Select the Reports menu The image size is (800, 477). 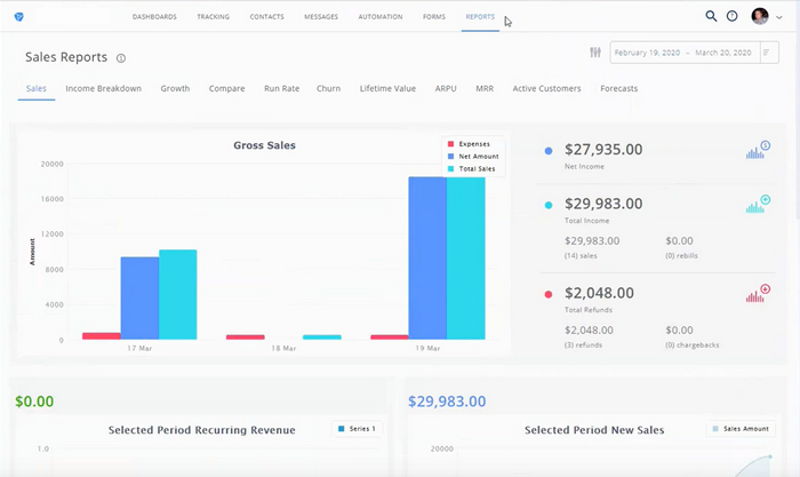pos(480,17)
